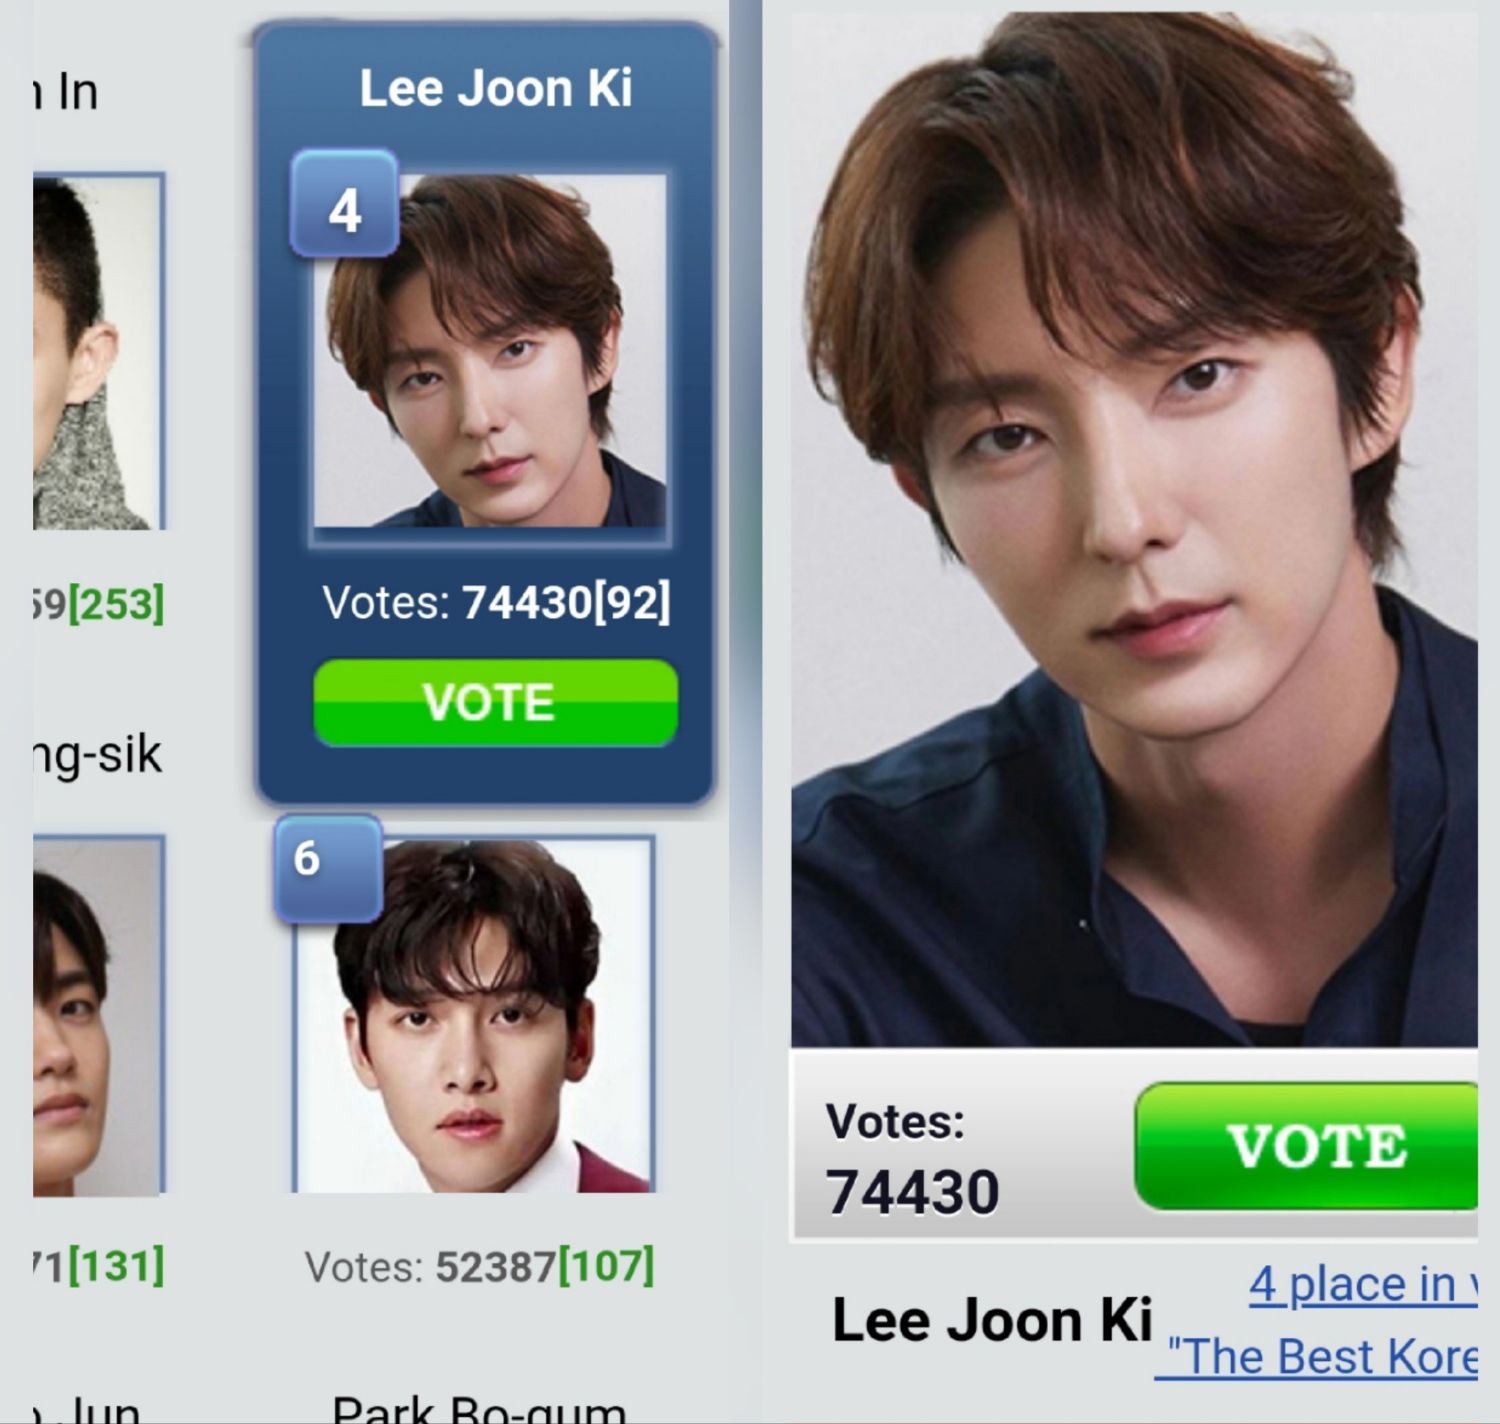This screenshot has width=1500, height=1424.
Task: Open "The Best Kore" ranking link
Action: pos(1318,1357)
